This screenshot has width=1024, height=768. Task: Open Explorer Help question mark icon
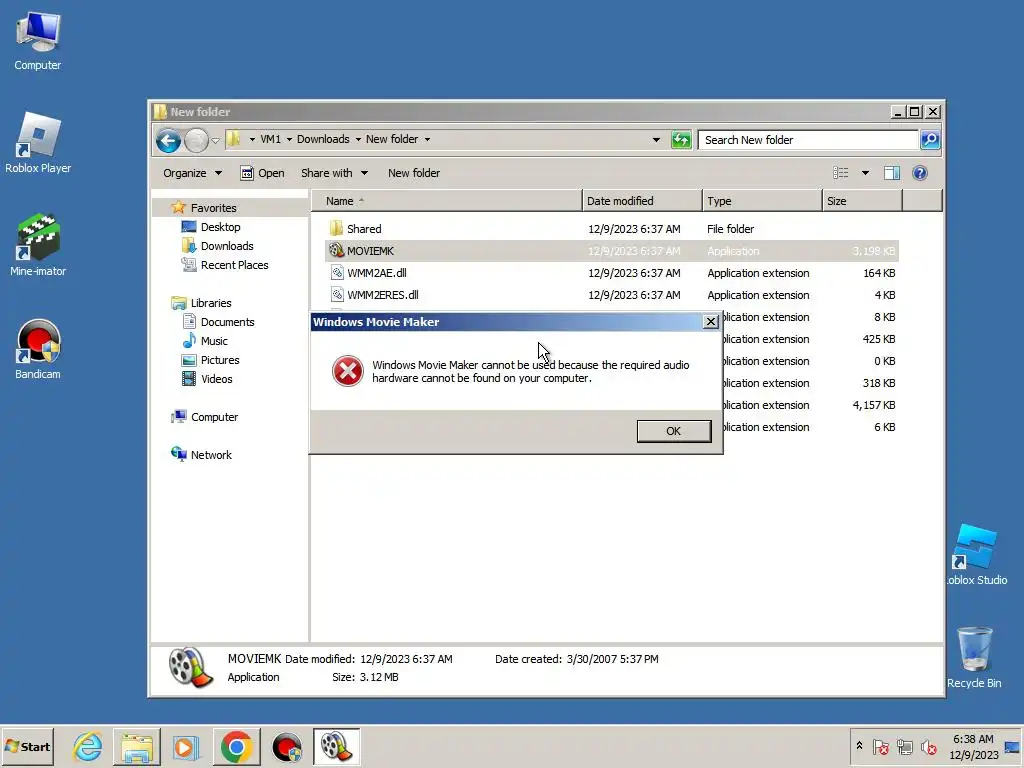click(920, 173)
